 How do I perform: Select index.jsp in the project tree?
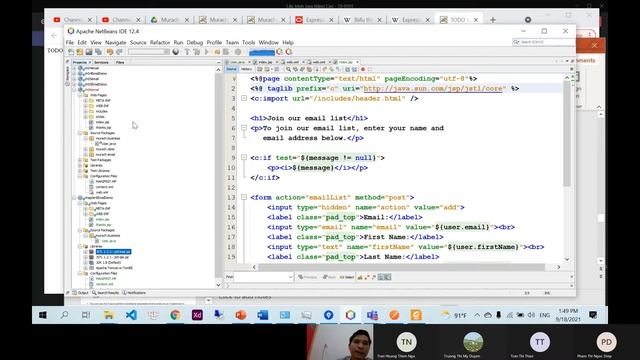pos(102,122)
